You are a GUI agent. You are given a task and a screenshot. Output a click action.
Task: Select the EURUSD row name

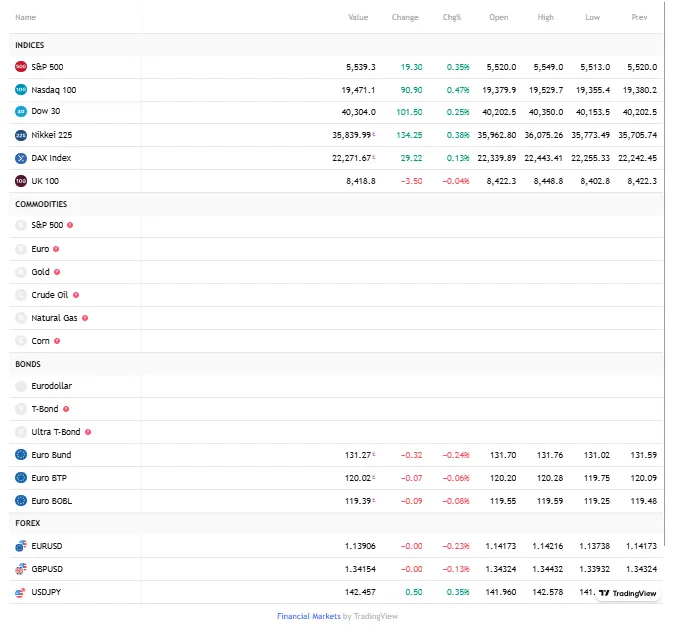coord(47,546)
